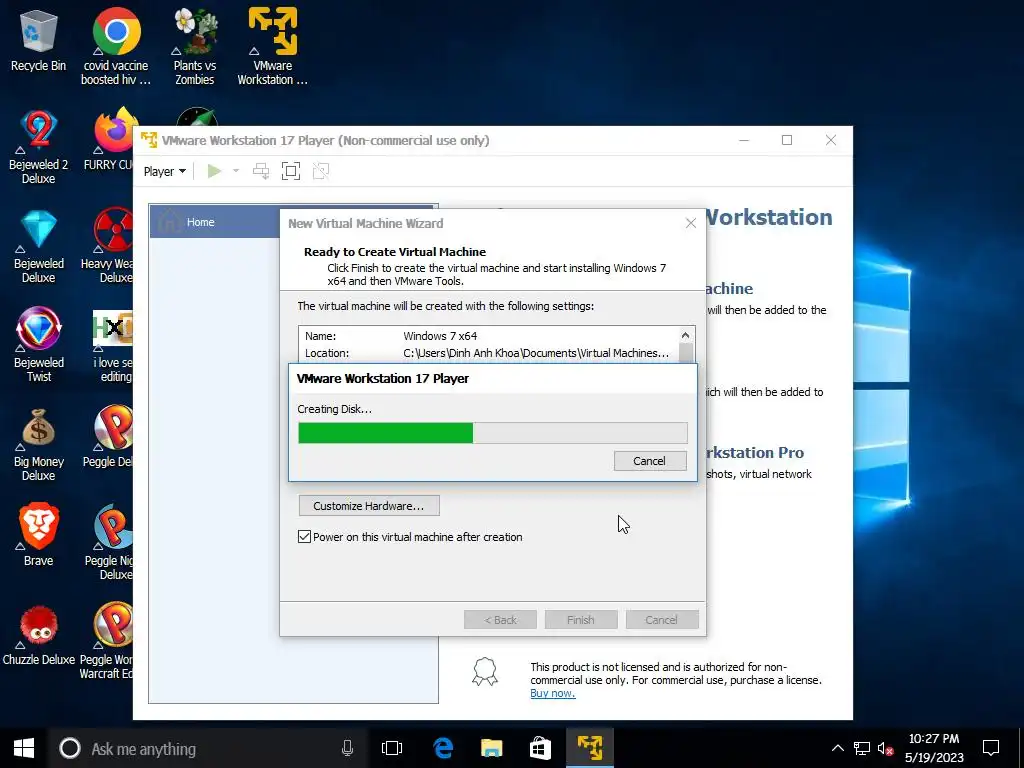Open Microsoft Store from taskbar
Image resolution: width=1024 pixels, height=768 pixels.
pos(540,748)
